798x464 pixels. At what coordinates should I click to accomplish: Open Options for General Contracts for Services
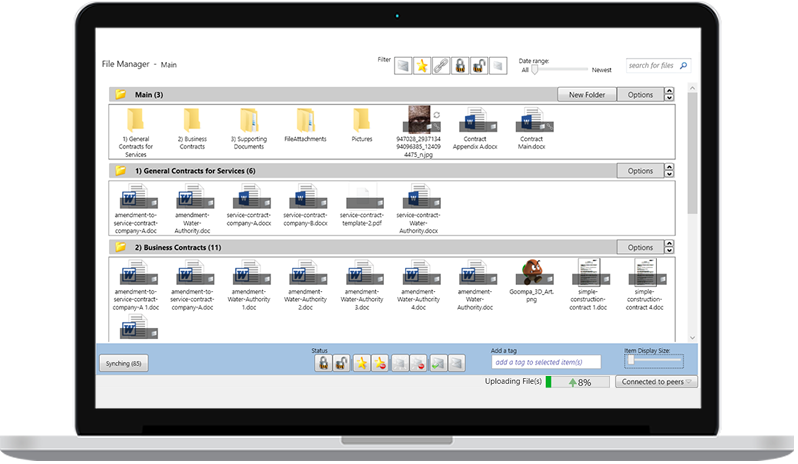640,171
